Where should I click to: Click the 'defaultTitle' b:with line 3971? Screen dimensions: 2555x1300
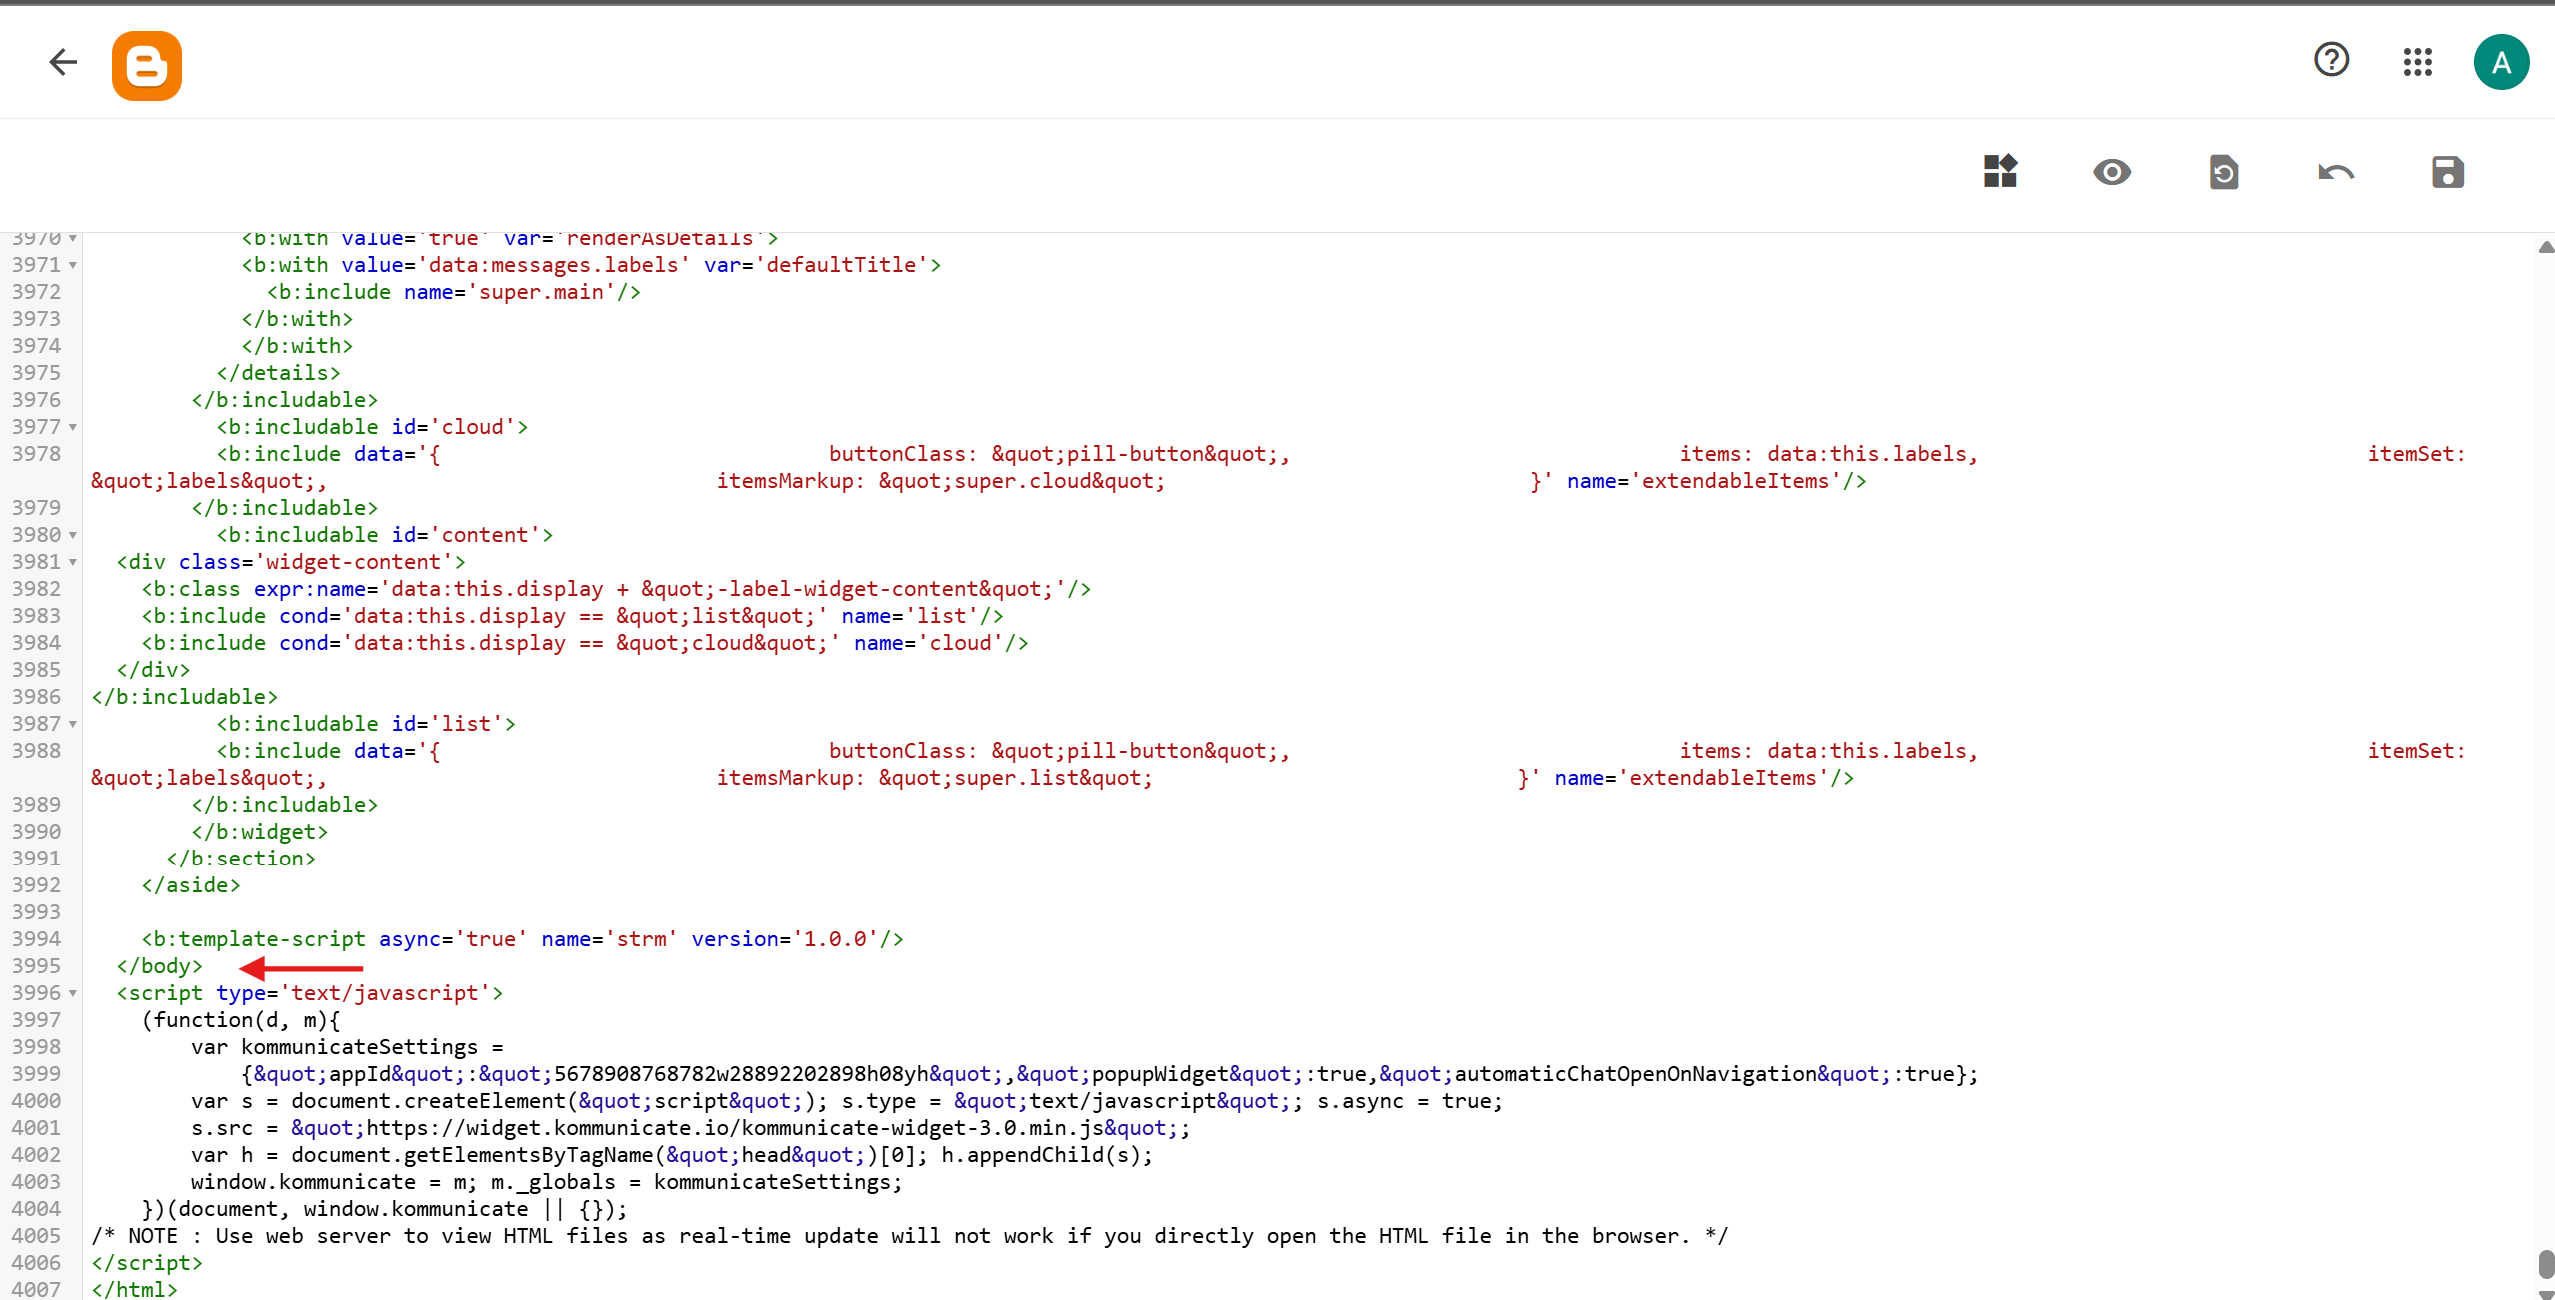click(x=591, y=265)
